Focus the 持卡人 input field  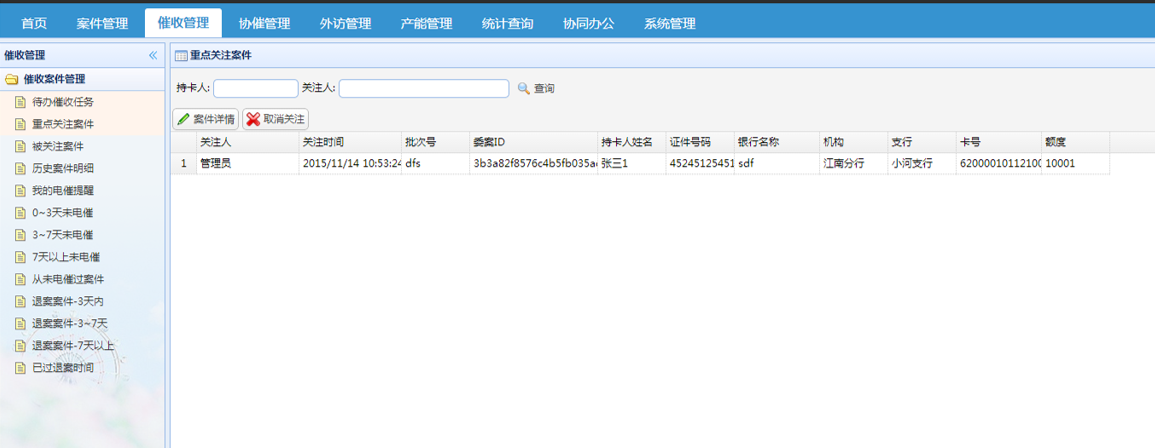click(x=255, y=89)
